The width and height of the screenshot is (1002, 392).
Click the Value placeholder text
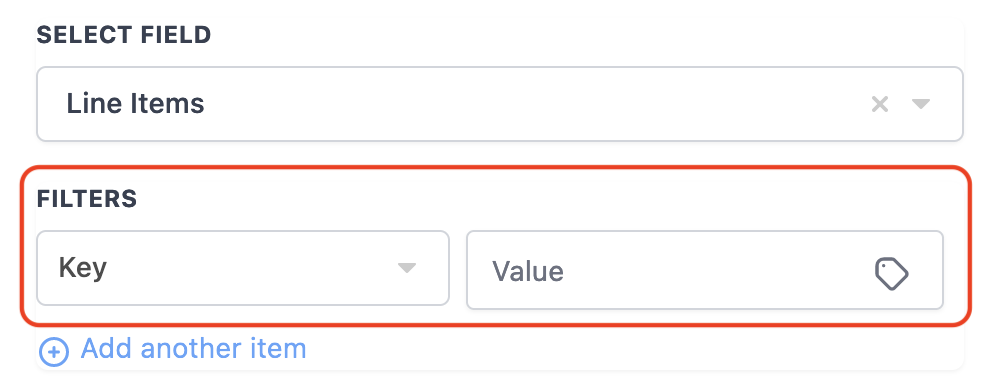[528, 272]
